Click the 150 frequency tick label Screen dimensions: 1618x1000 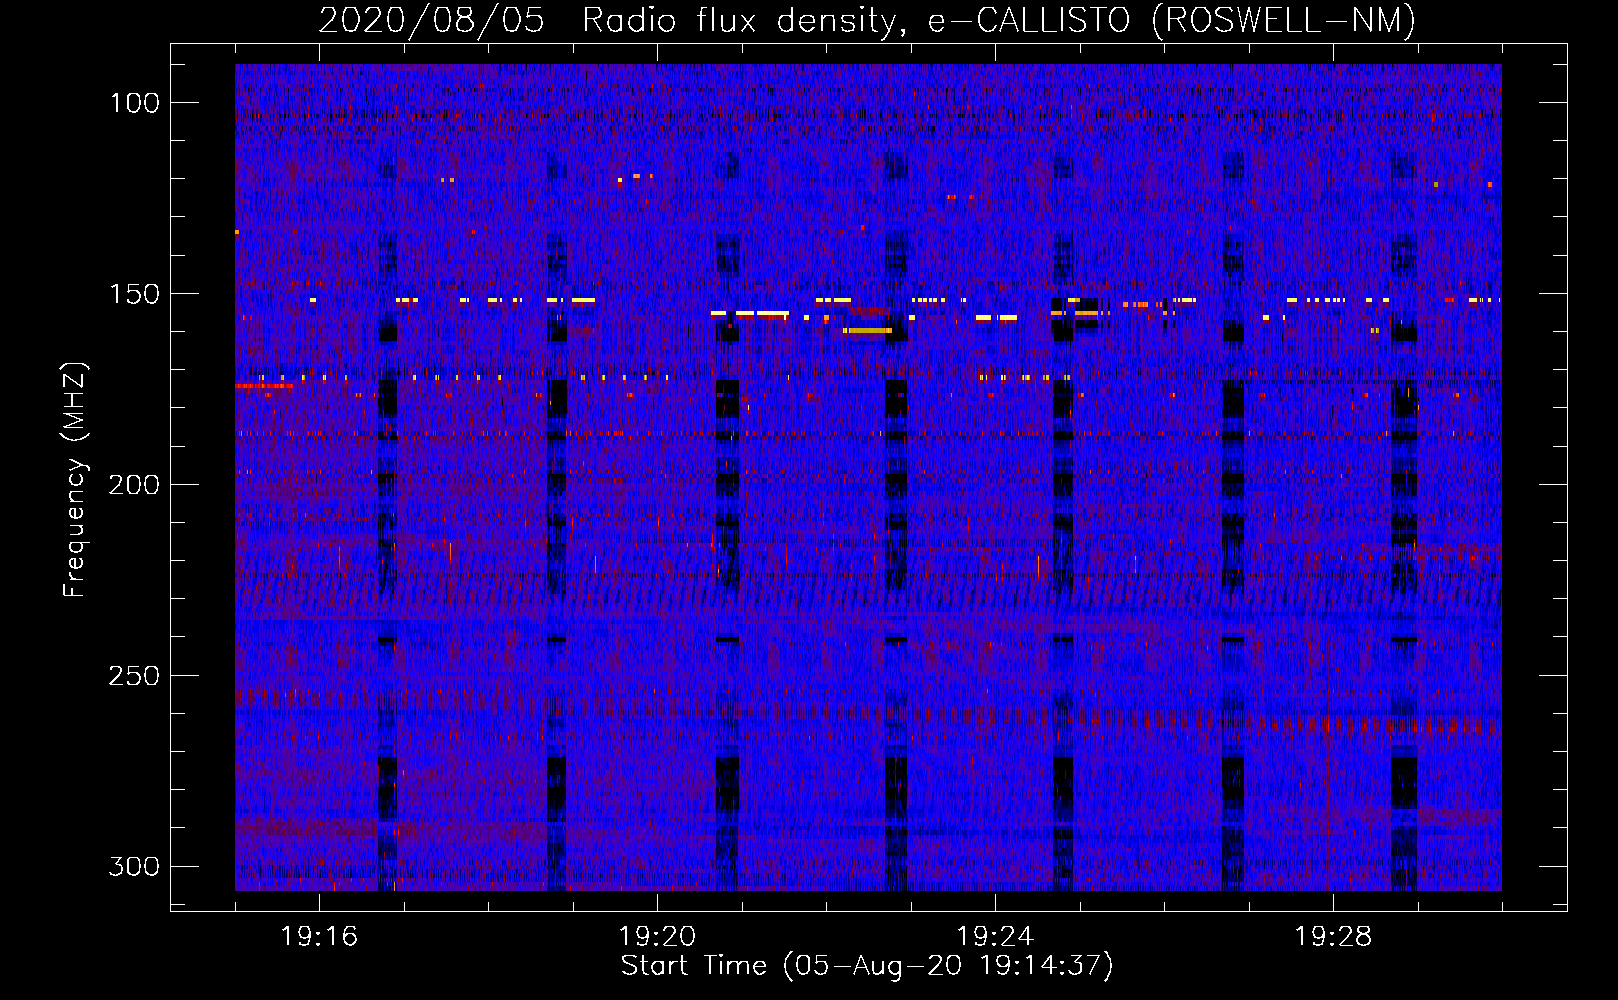pos(134,294)
